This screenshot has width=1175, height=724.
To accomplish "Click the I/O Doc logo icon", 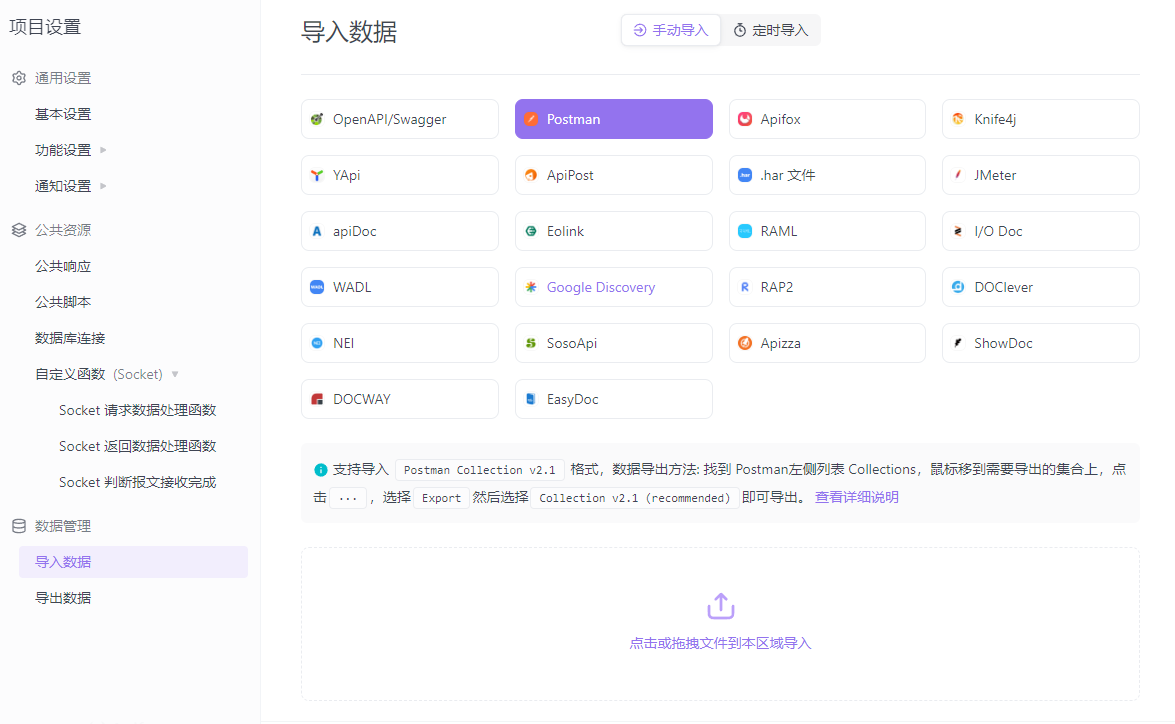I will (958, 232).
